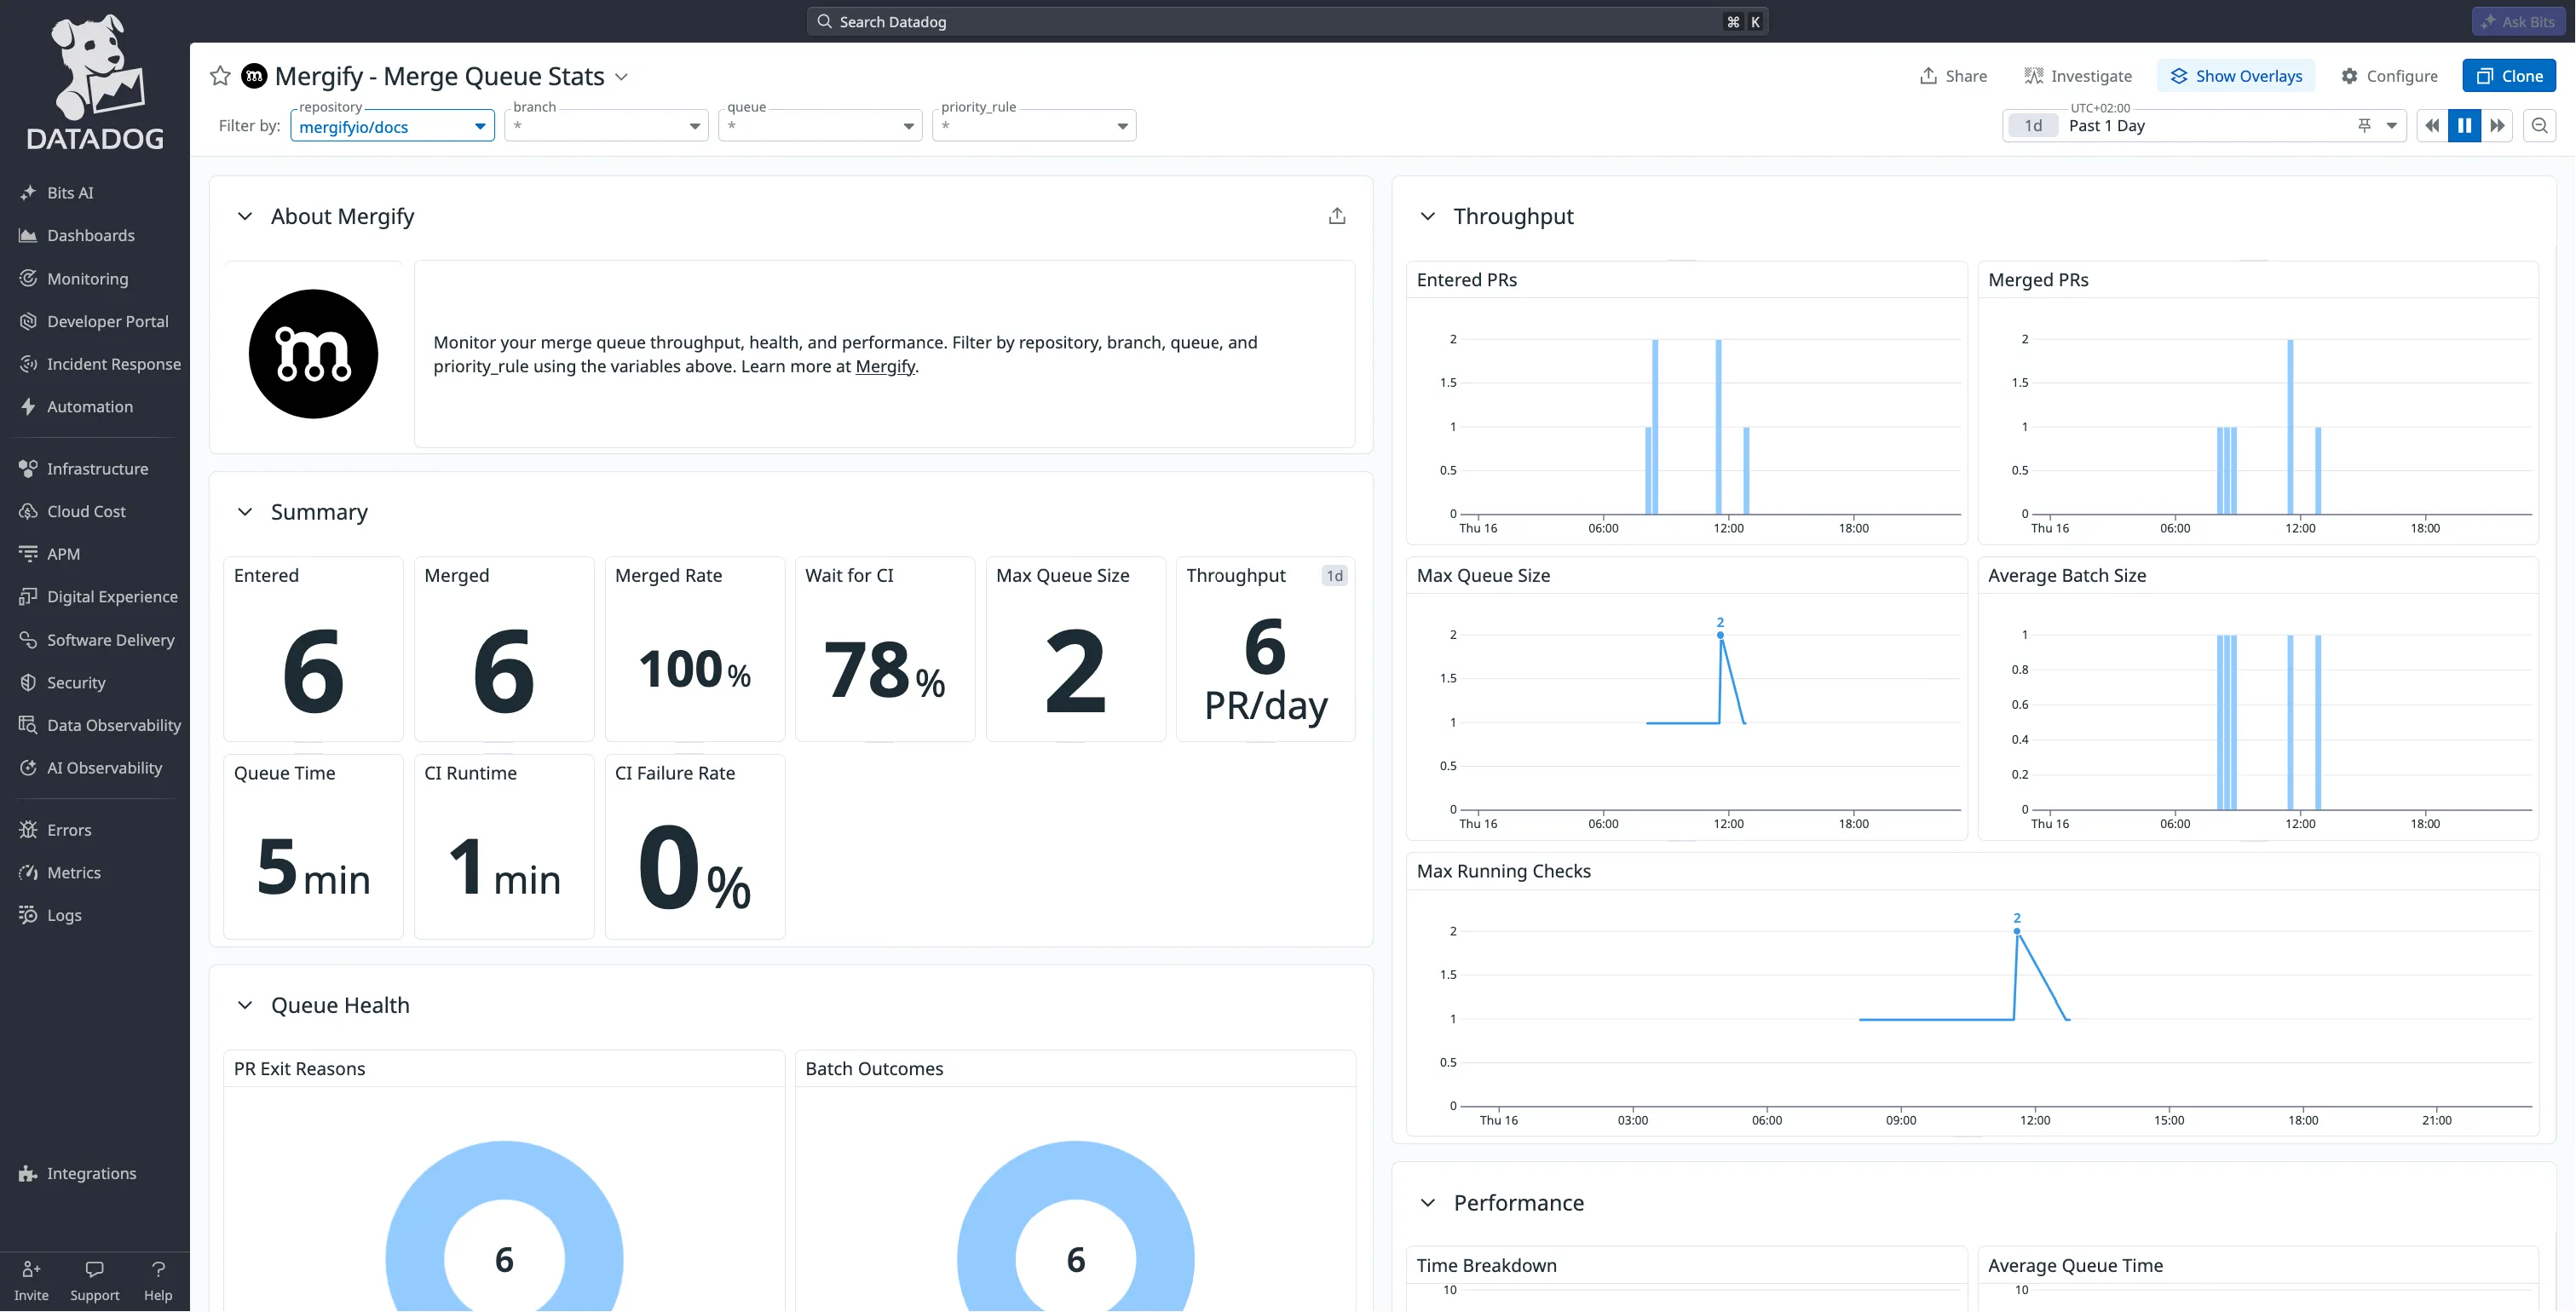Click the Software Delivery sidebar icon
The height and width of the screenshot is (1312, 2576).
[x=28, y=640]
